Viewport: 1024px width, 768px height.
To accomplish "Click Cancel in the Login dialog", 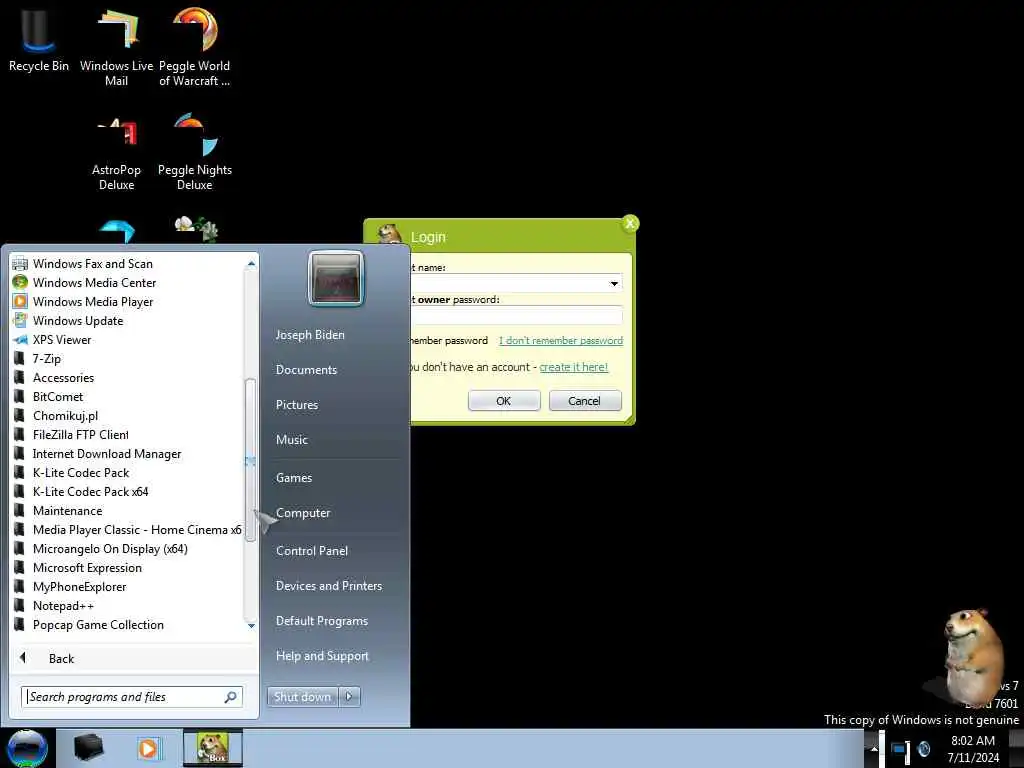I will click(584, 401).
